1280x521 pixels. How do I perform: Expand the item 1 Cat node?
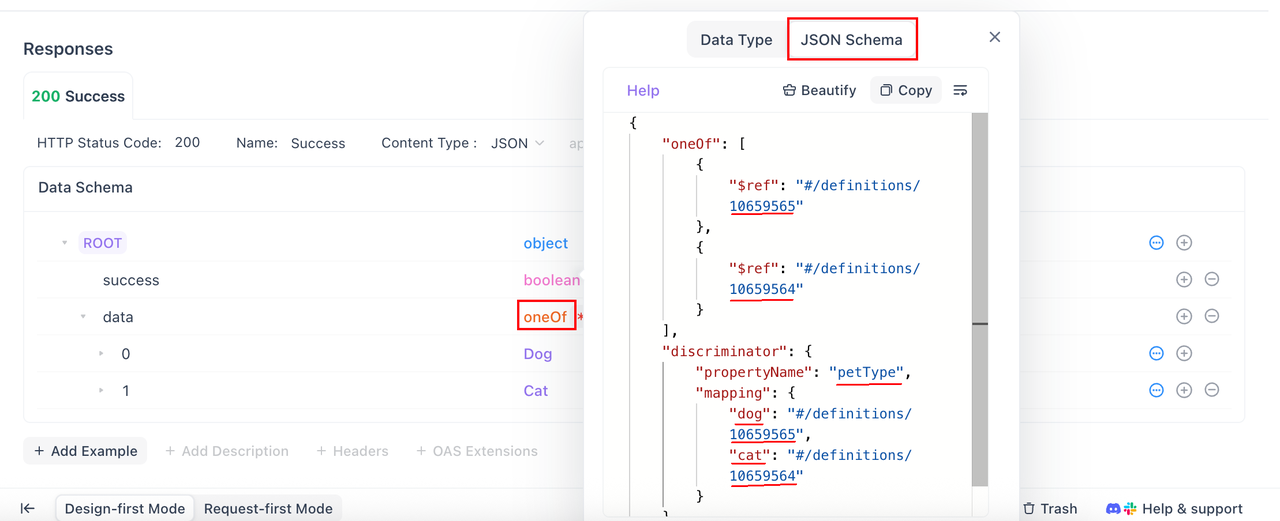tap(101, 391)
